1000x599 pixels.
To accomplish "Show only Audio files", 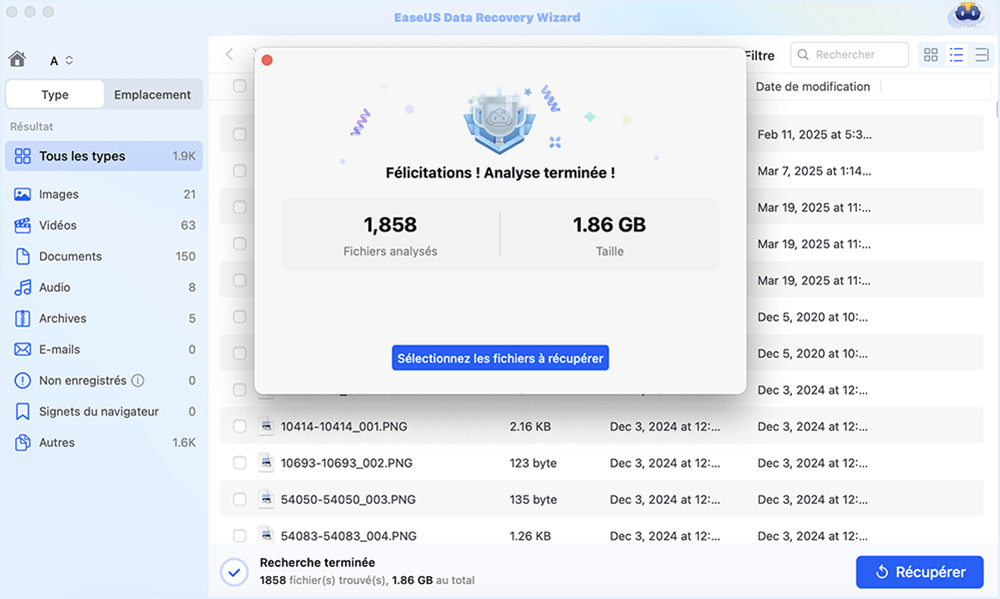I will tap(104, 288).
